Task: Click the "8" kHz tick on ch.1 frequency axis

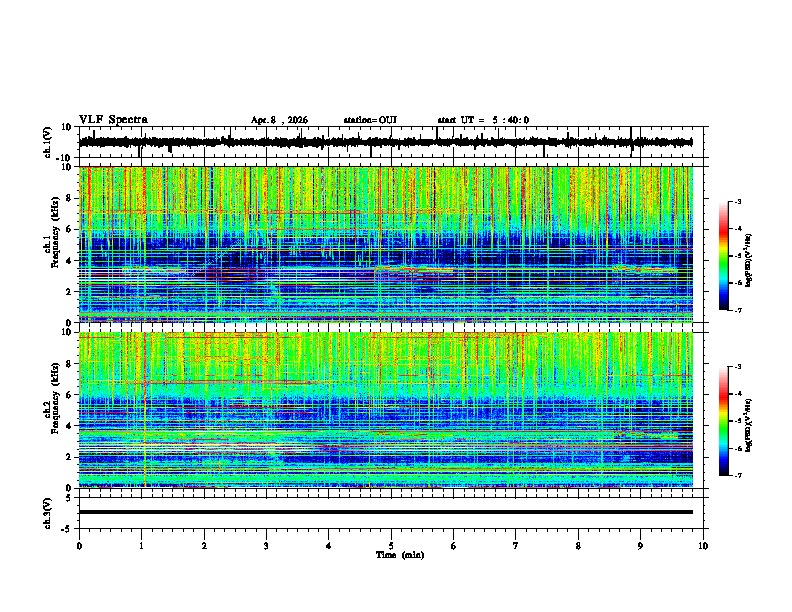Action: (69, 198)
